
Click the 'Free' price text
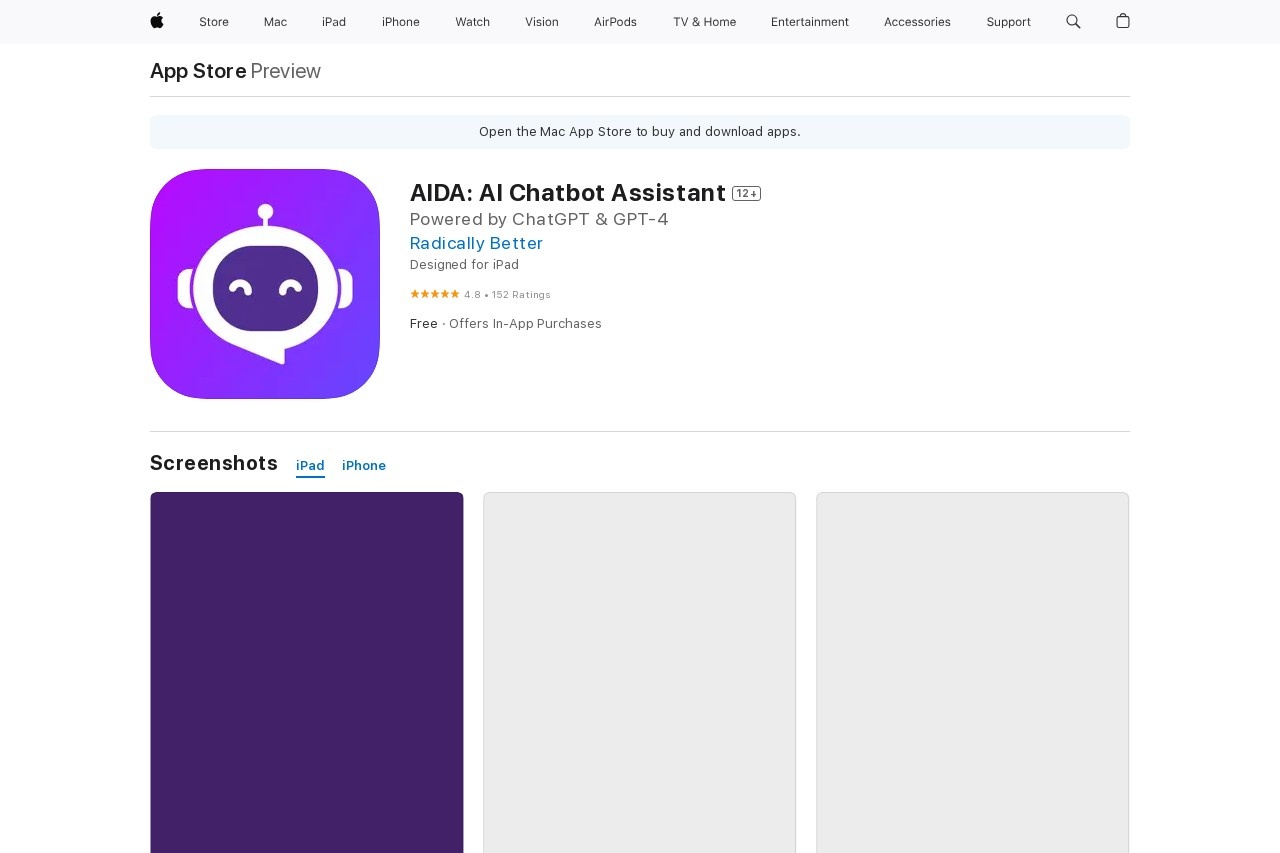(424, 324)
